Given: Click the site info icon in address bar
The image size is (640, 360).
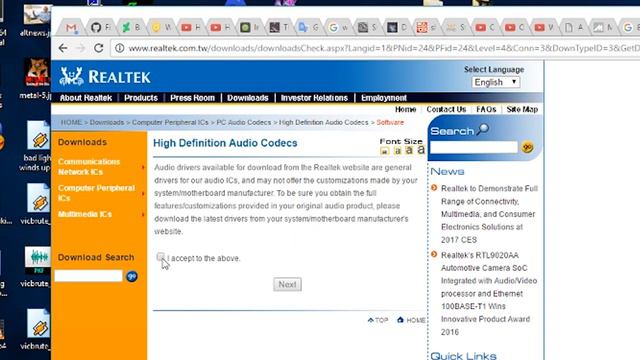Looking at the screenshot, I should pyautogui.click(x=120, y=48).
